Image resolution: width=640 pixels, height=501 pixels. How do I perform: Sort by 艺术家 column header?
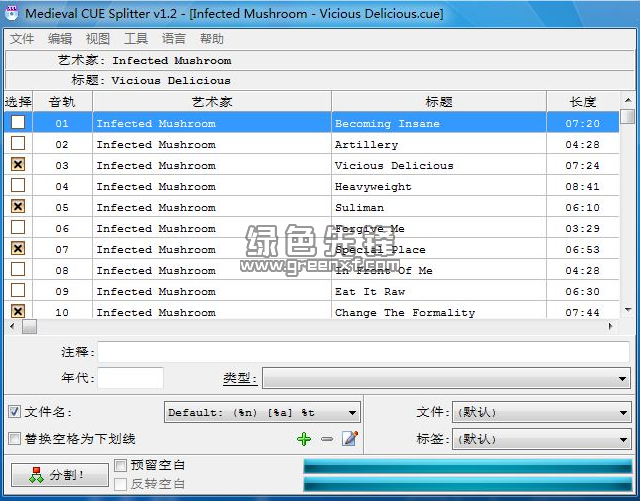tap(212, 101)
